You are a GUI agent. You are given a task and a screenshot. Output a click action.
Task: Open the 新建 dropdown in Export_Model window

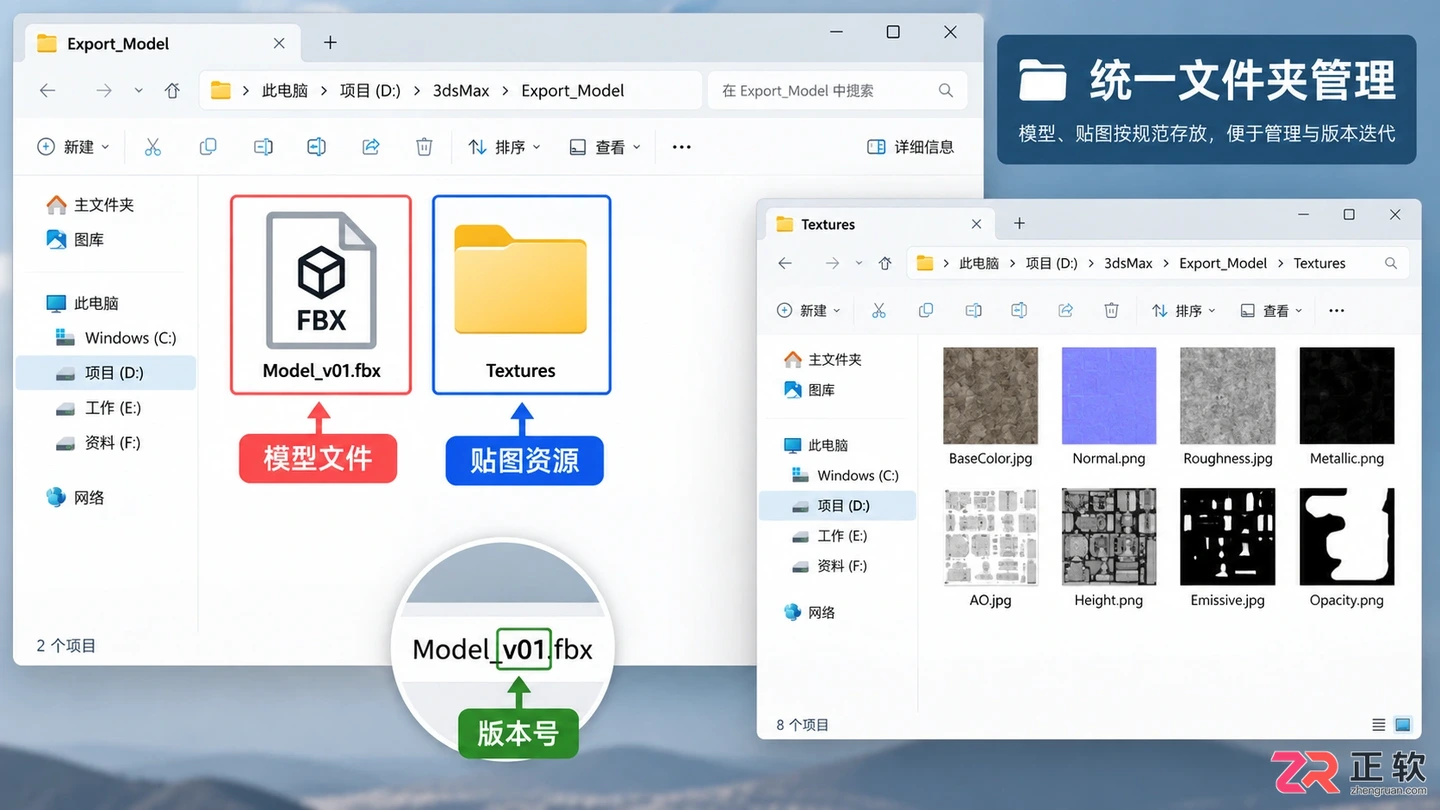click(73, 147)
